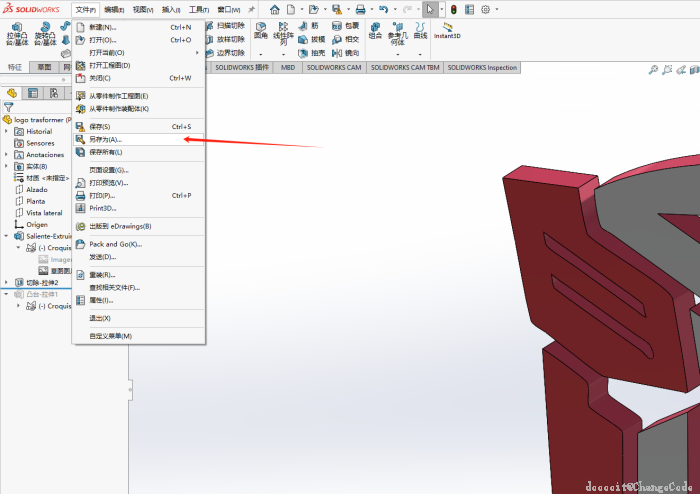Viewport: 700px width, 495px height.
Task: Expand the 切除-拉伸2 feature node
Action: [6, 283]
